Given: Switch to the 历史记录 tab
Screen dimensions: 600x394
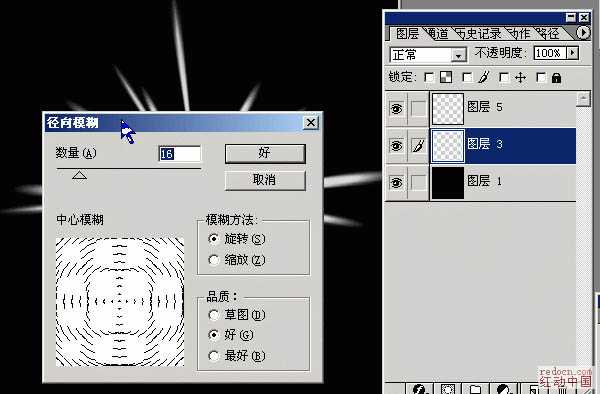Looking at the screenshot, I should point(479,34).
